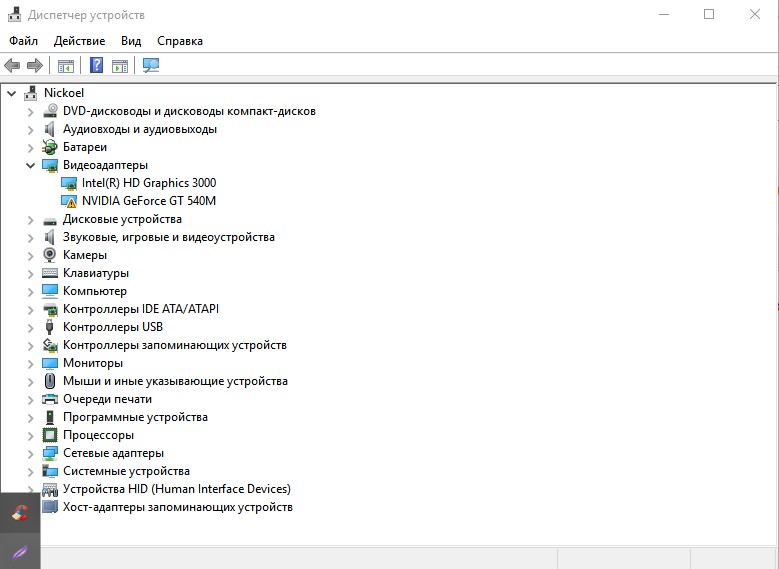
Task: Click the disk drive icon beside Дисковые устройства
Action: (x=50, y=221)
